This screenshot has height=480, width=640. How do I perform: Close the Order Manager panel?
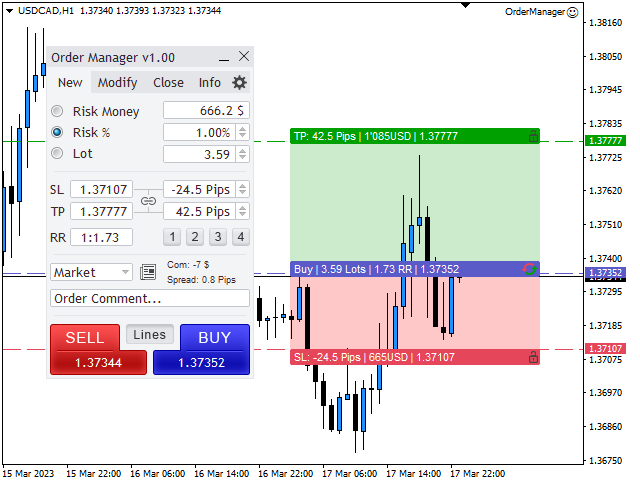coord(244,56)
